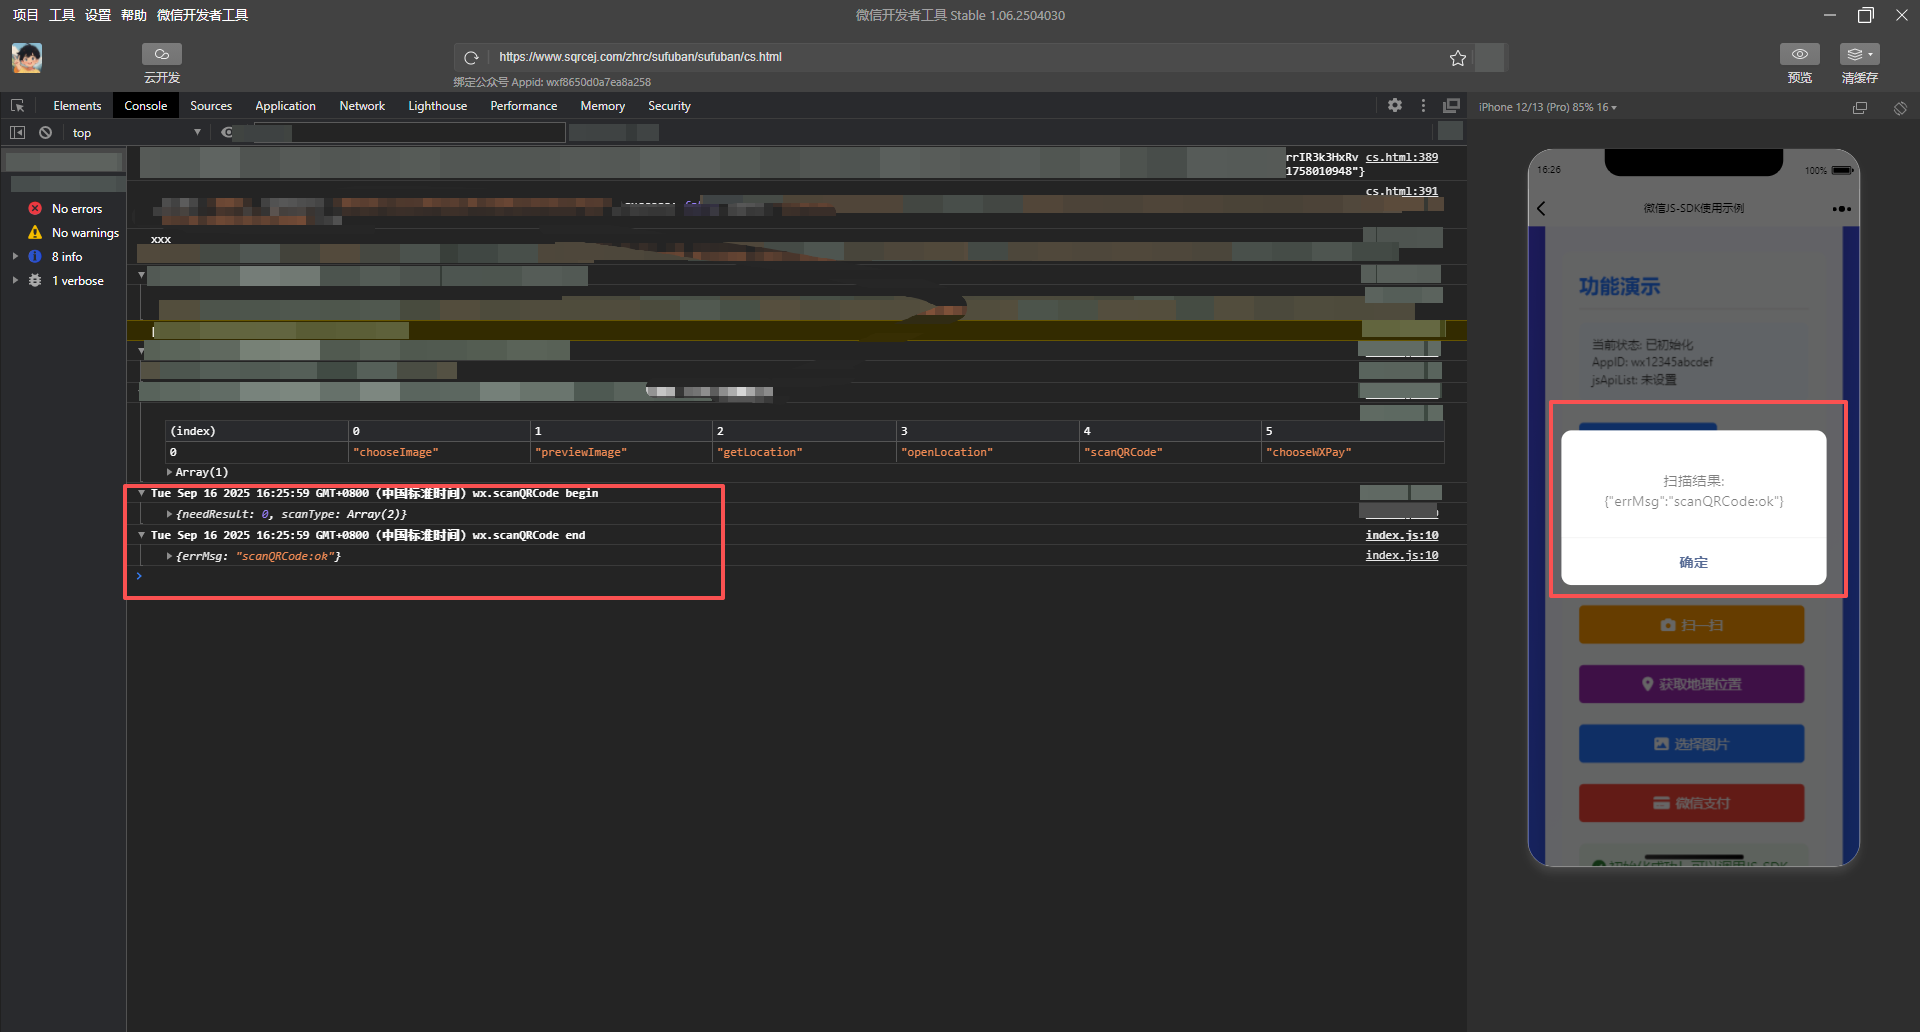Open the 帮助 menu
The height and width of the screenshot is (1032, 1920).
[x=133, y=15]
